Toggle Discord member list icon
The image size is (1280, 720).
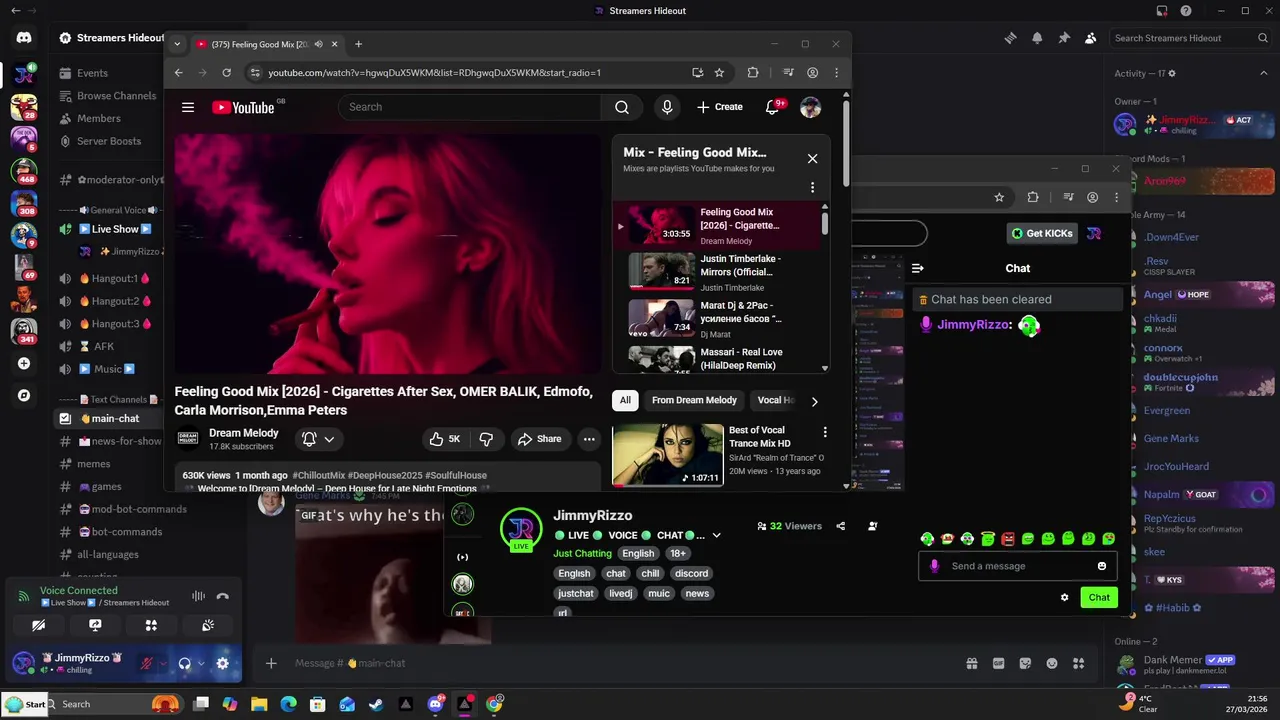pyautogui.click(x=1090, y=38)
